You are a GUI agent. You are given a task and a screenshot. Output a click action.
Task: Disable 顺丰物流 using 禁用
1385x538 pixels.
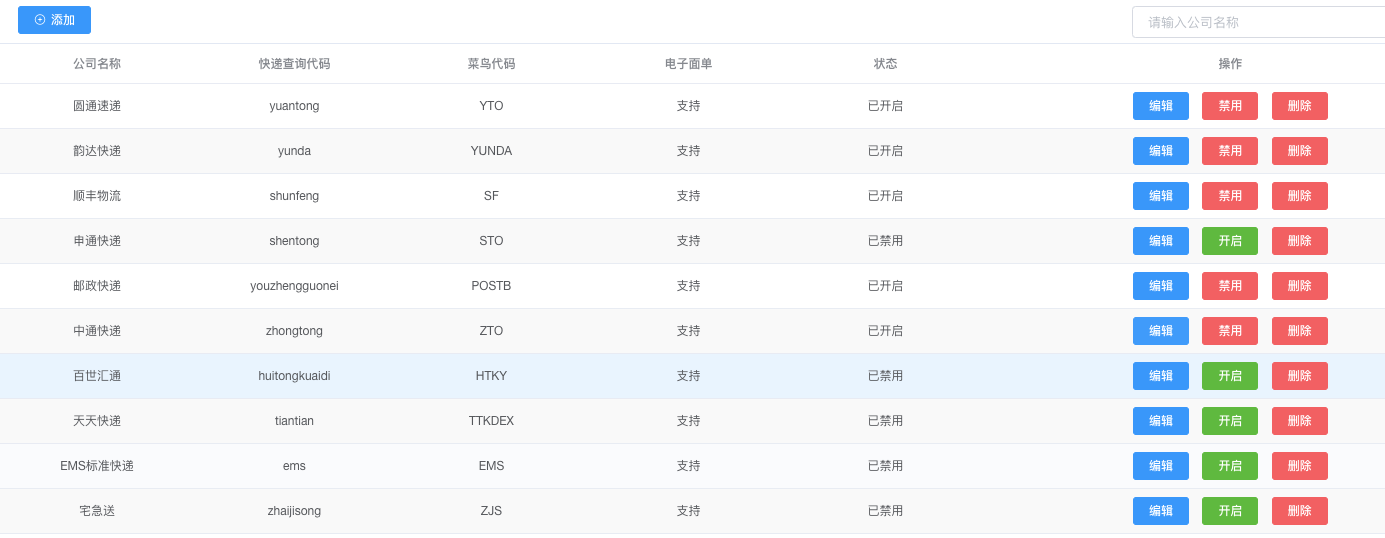click(1230, 196)
